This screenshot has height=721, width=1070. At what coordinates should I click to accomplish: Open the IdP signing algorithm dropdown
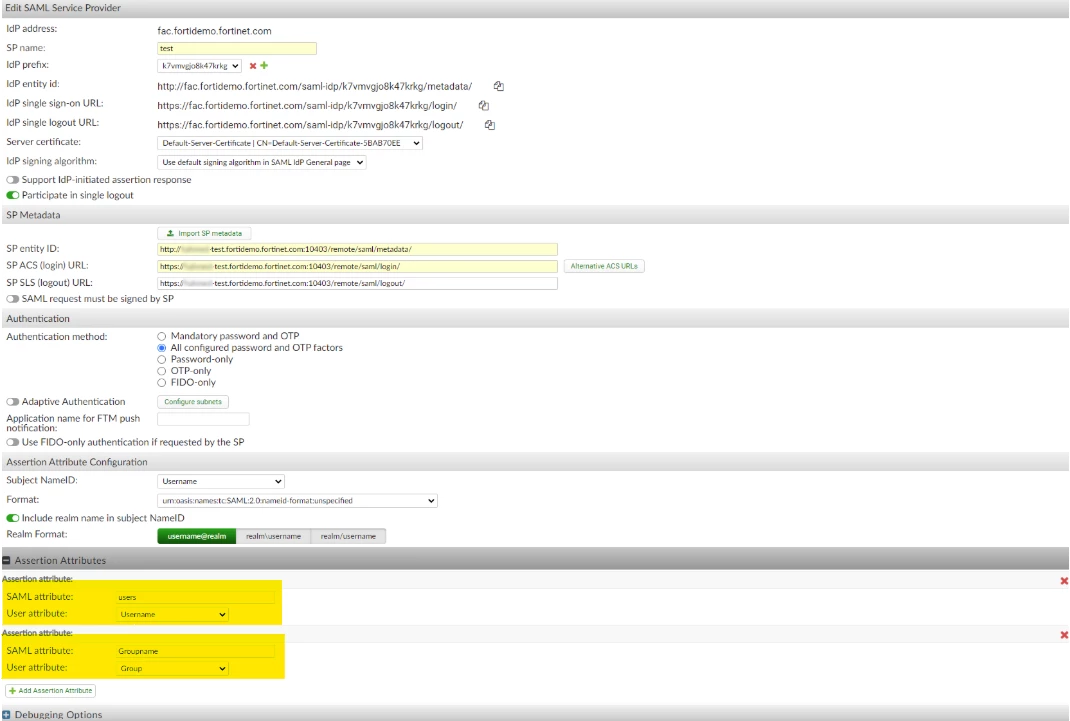click(262, 162)
